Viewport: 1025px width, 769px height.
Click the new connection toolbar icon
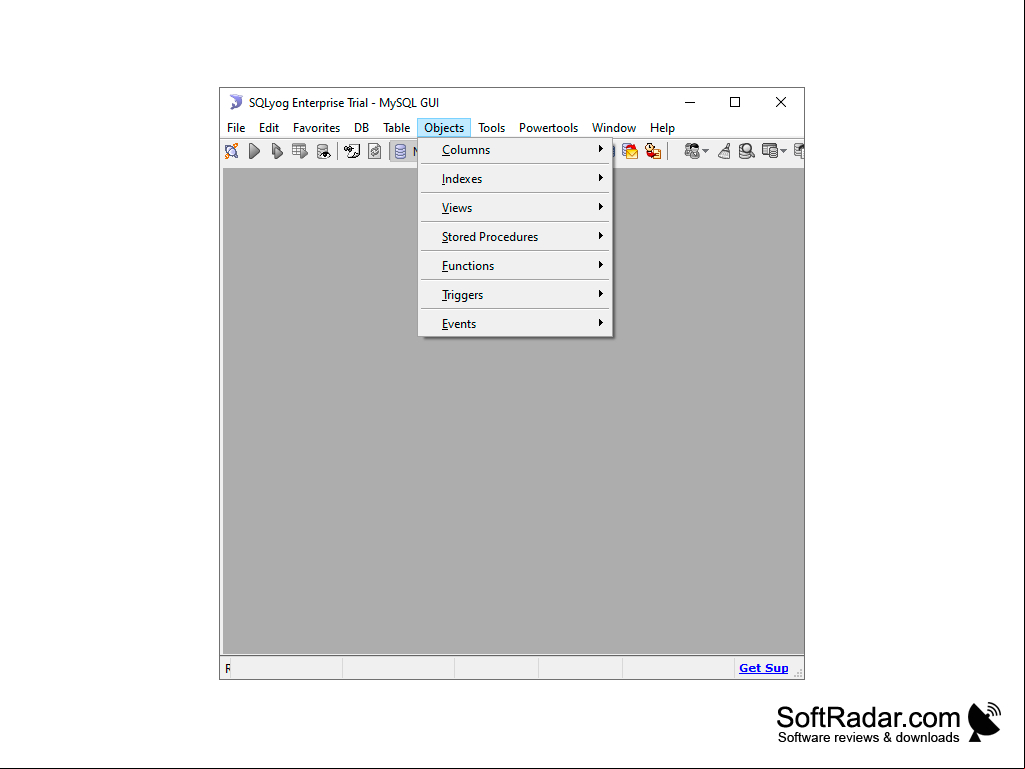(231, 151)
